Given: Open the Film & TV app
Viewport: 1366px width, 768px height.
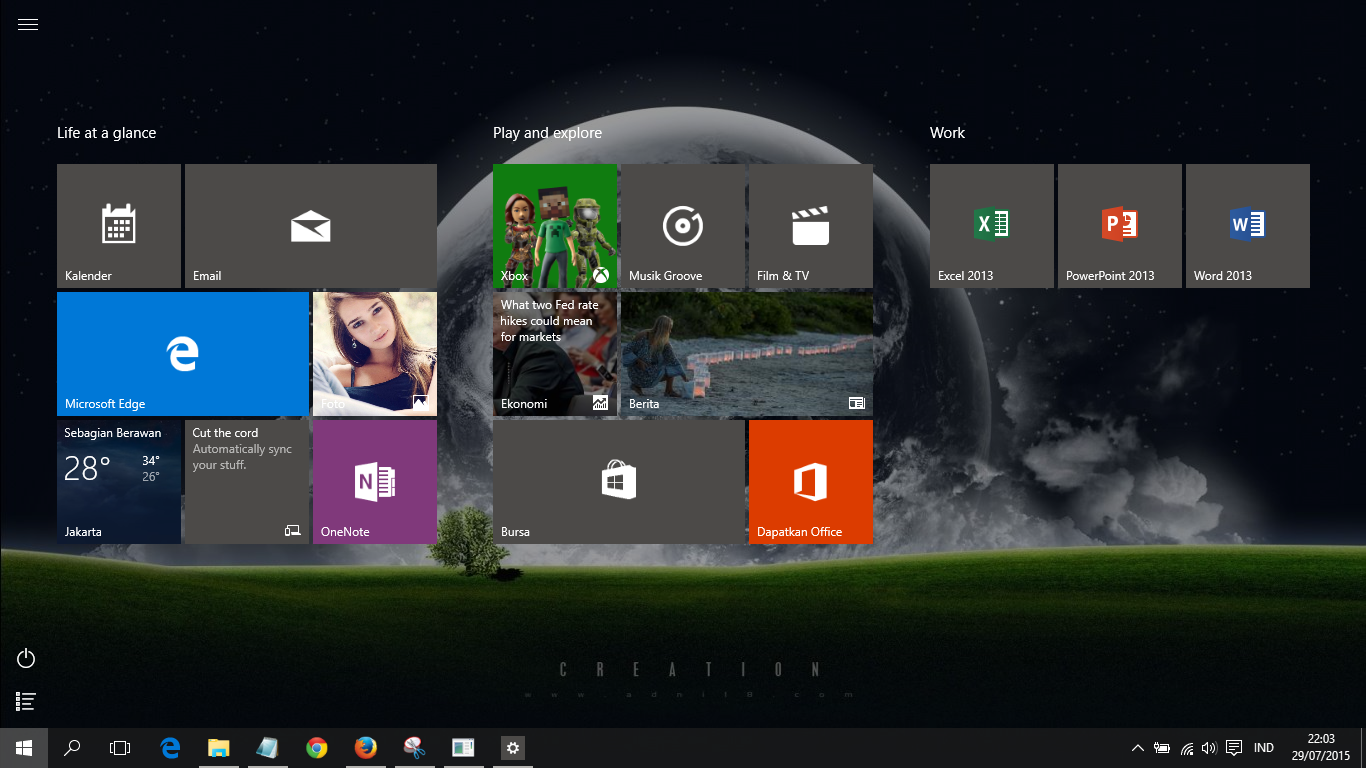Looking at the screenshot, I should point(810,225).
